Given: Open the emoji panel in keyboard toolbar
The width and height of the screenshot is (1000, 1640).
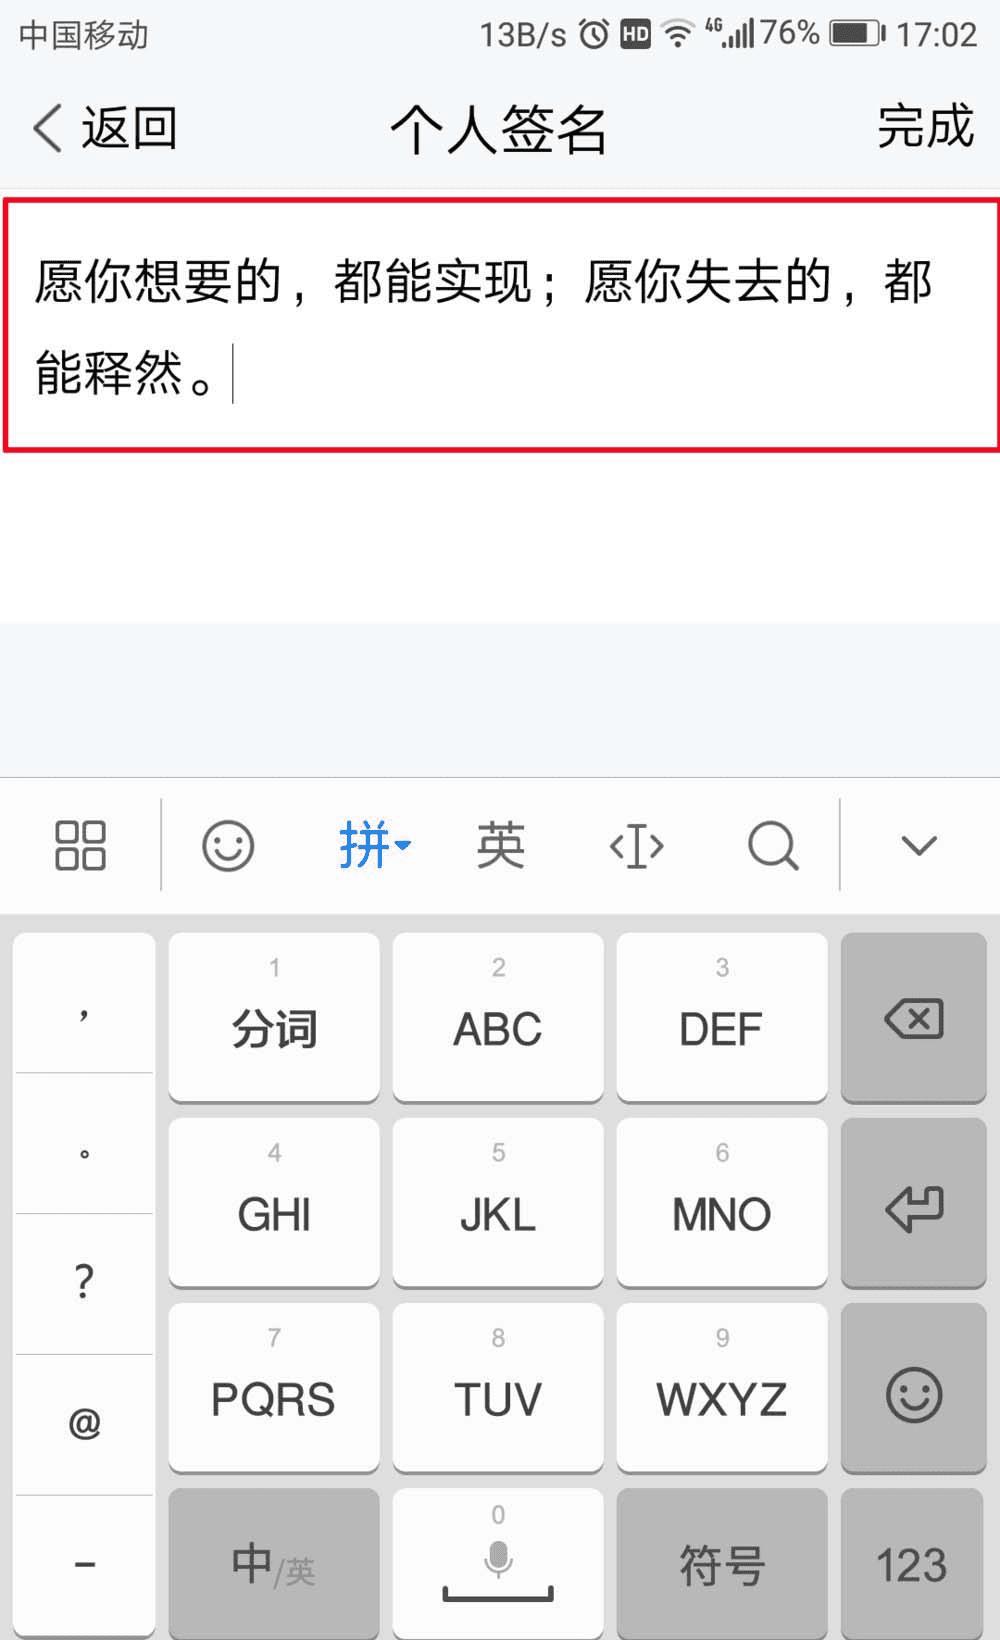Looking at the screenshot, I should coord(228,846).
